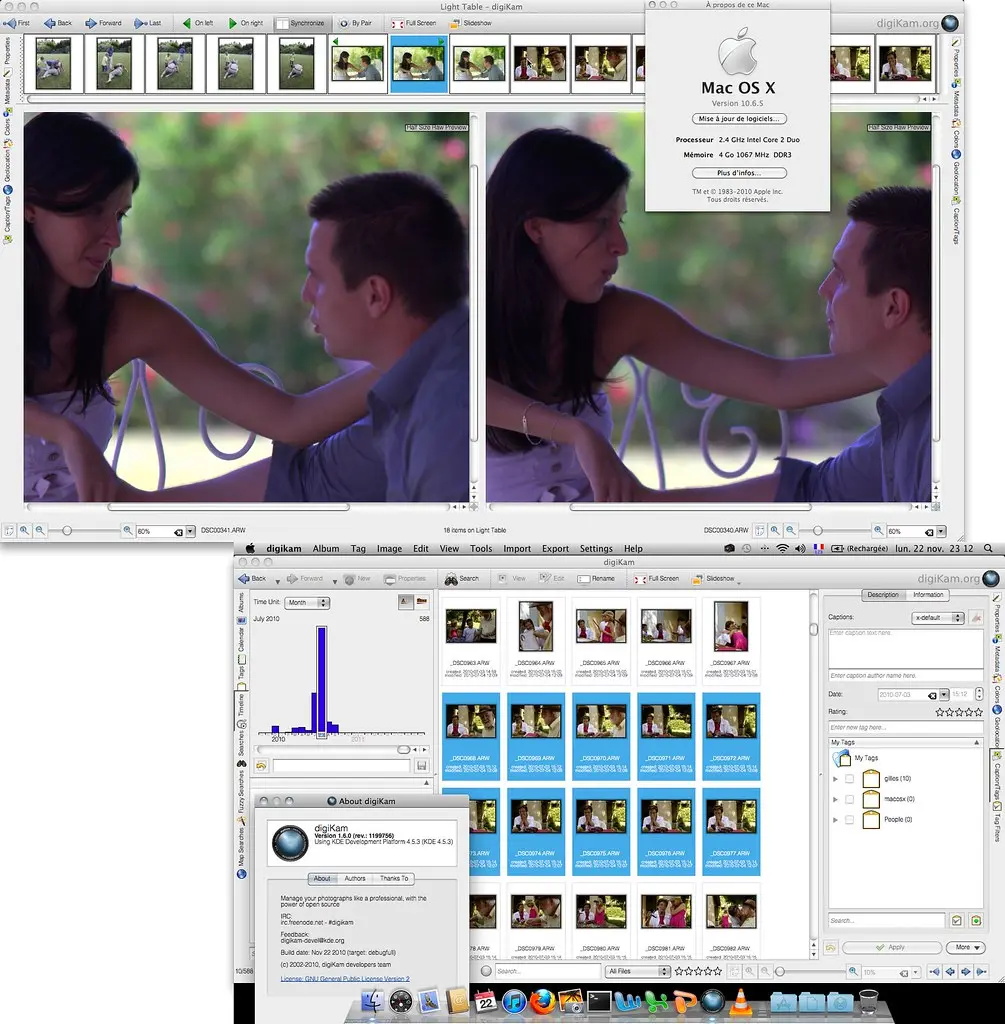
Task: Switch to the Authors tab in About dialog
Action: click(x=355, y=878)
